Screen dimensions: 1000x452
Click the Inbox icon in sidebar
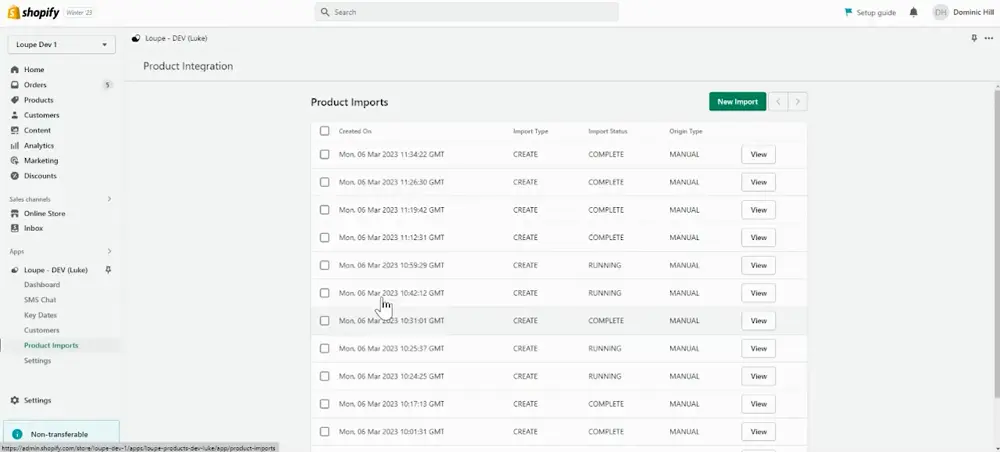[x=15, y=228]
